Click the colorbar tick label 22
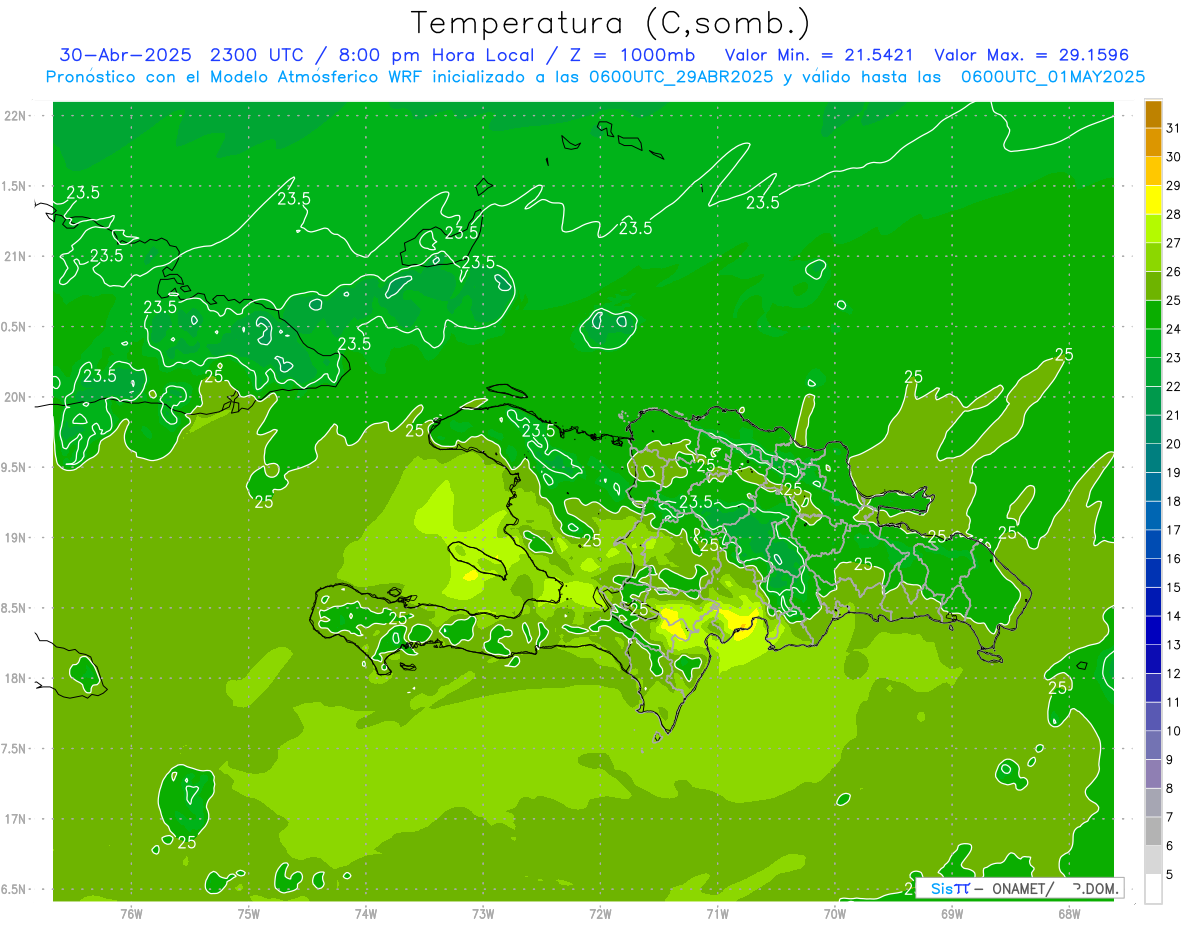 (1174, 386)
